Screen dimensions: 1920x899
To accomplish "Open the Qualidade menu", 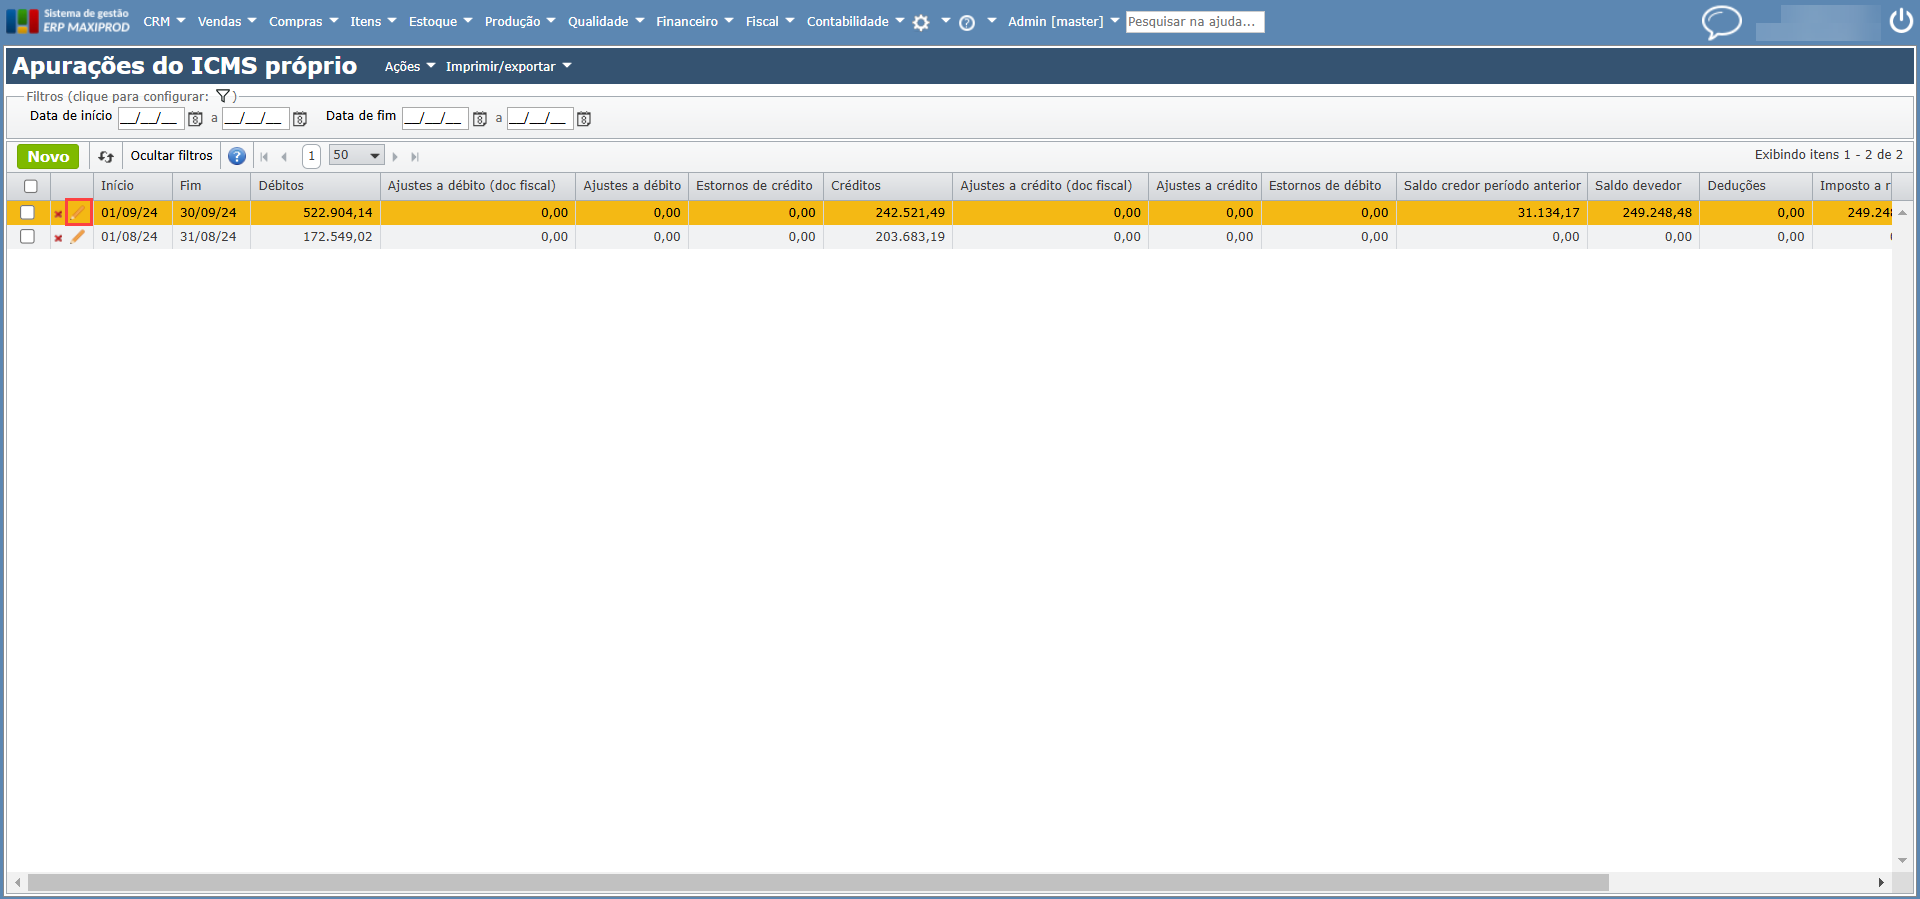I will point(606,22).
